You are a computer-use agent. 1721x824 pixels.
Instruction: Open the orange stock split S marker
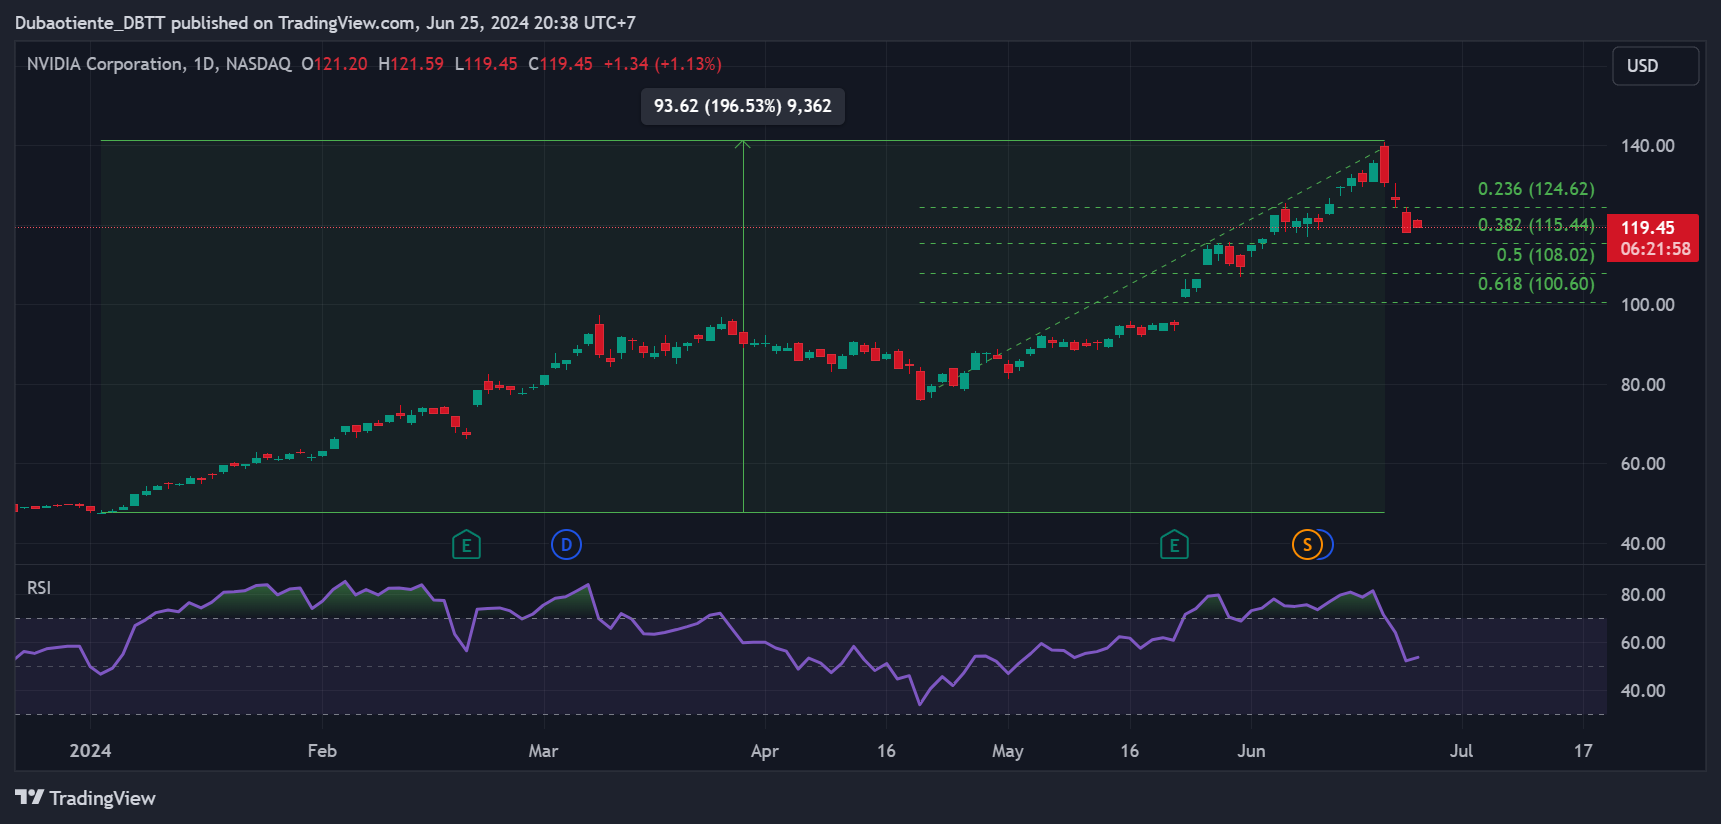[1307, 545]
